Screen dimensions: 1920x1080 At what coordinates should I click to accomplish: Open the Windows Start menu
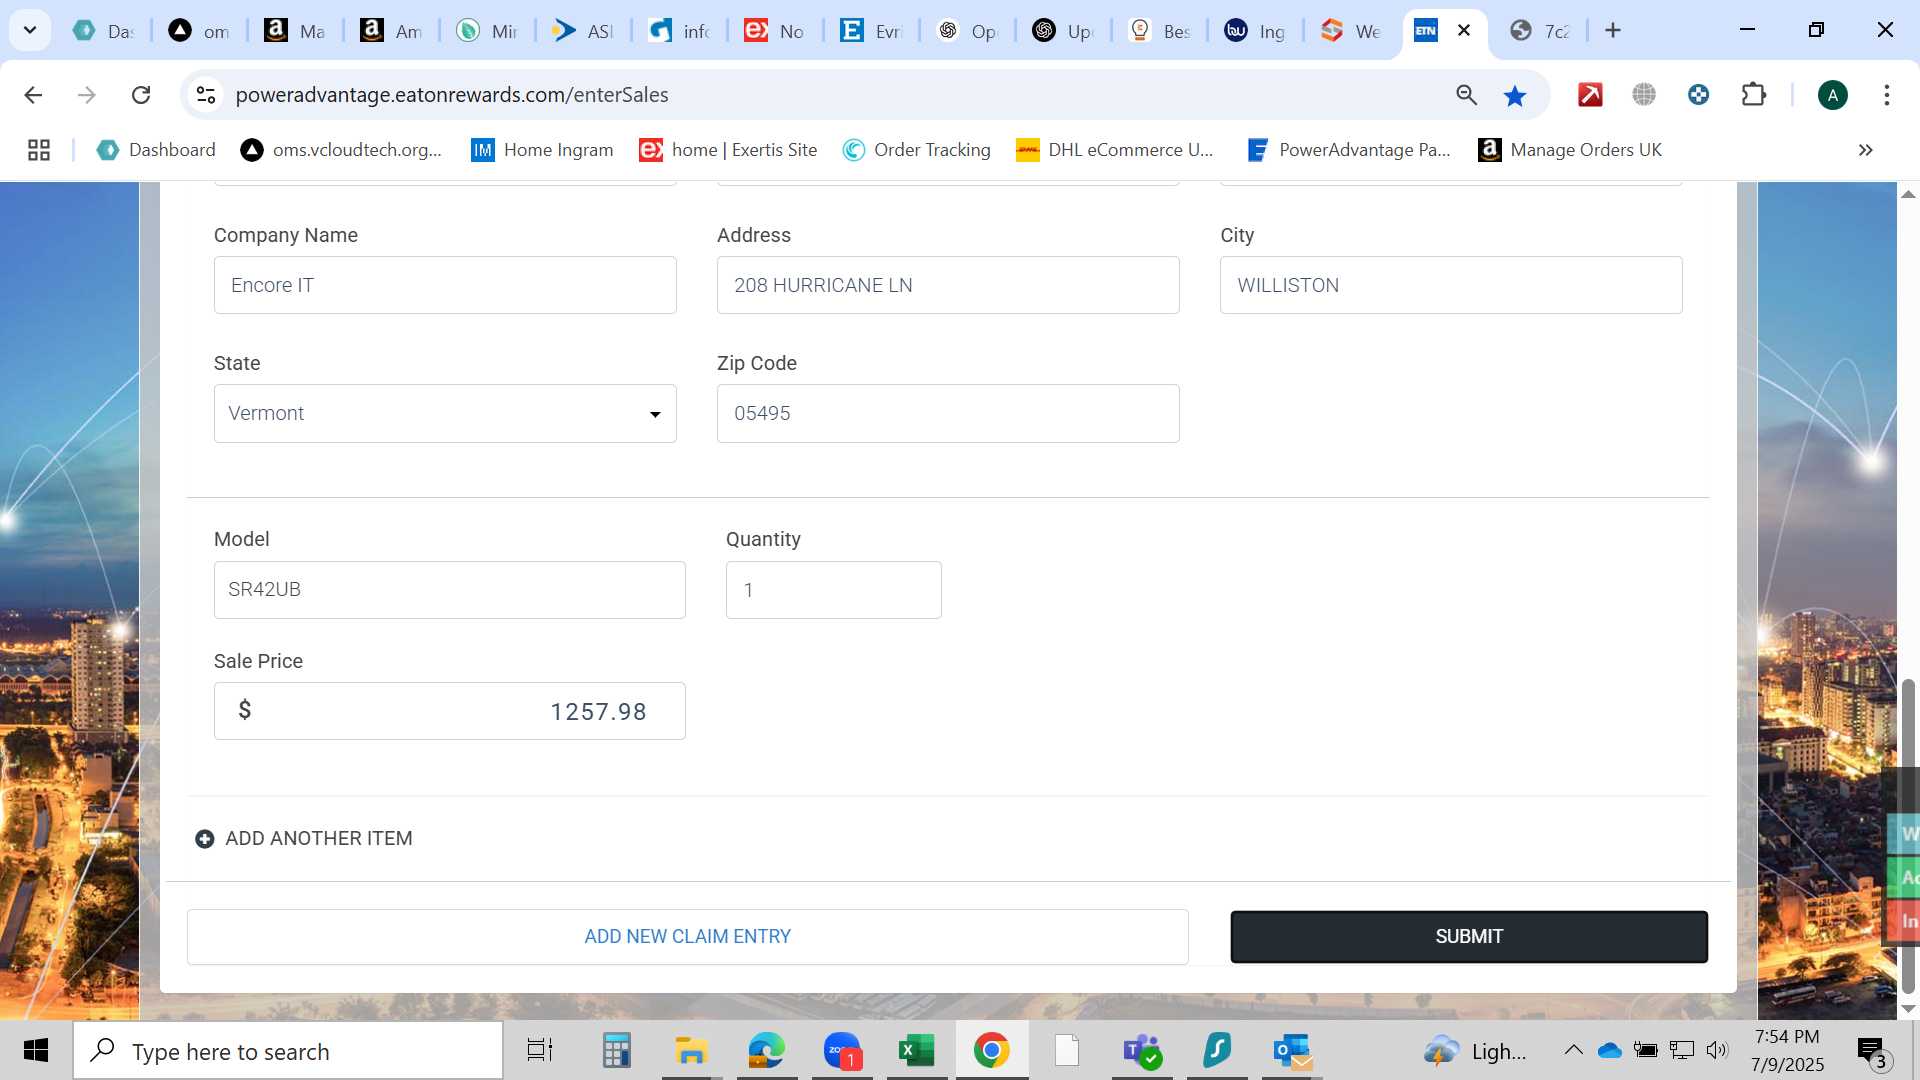[x=36, y=1051]
